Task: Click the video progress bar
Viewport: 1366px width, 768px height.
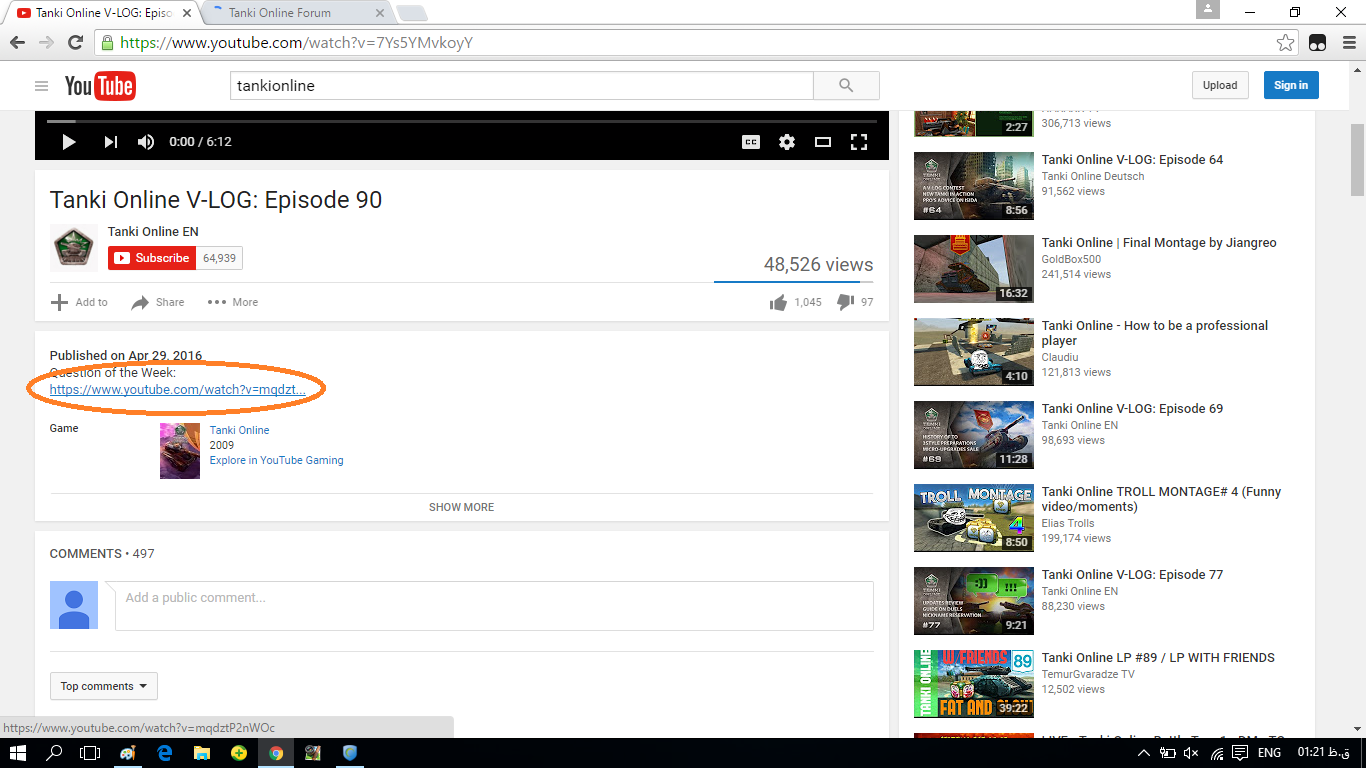Action: pyautogui.click(x=461, y=121)
